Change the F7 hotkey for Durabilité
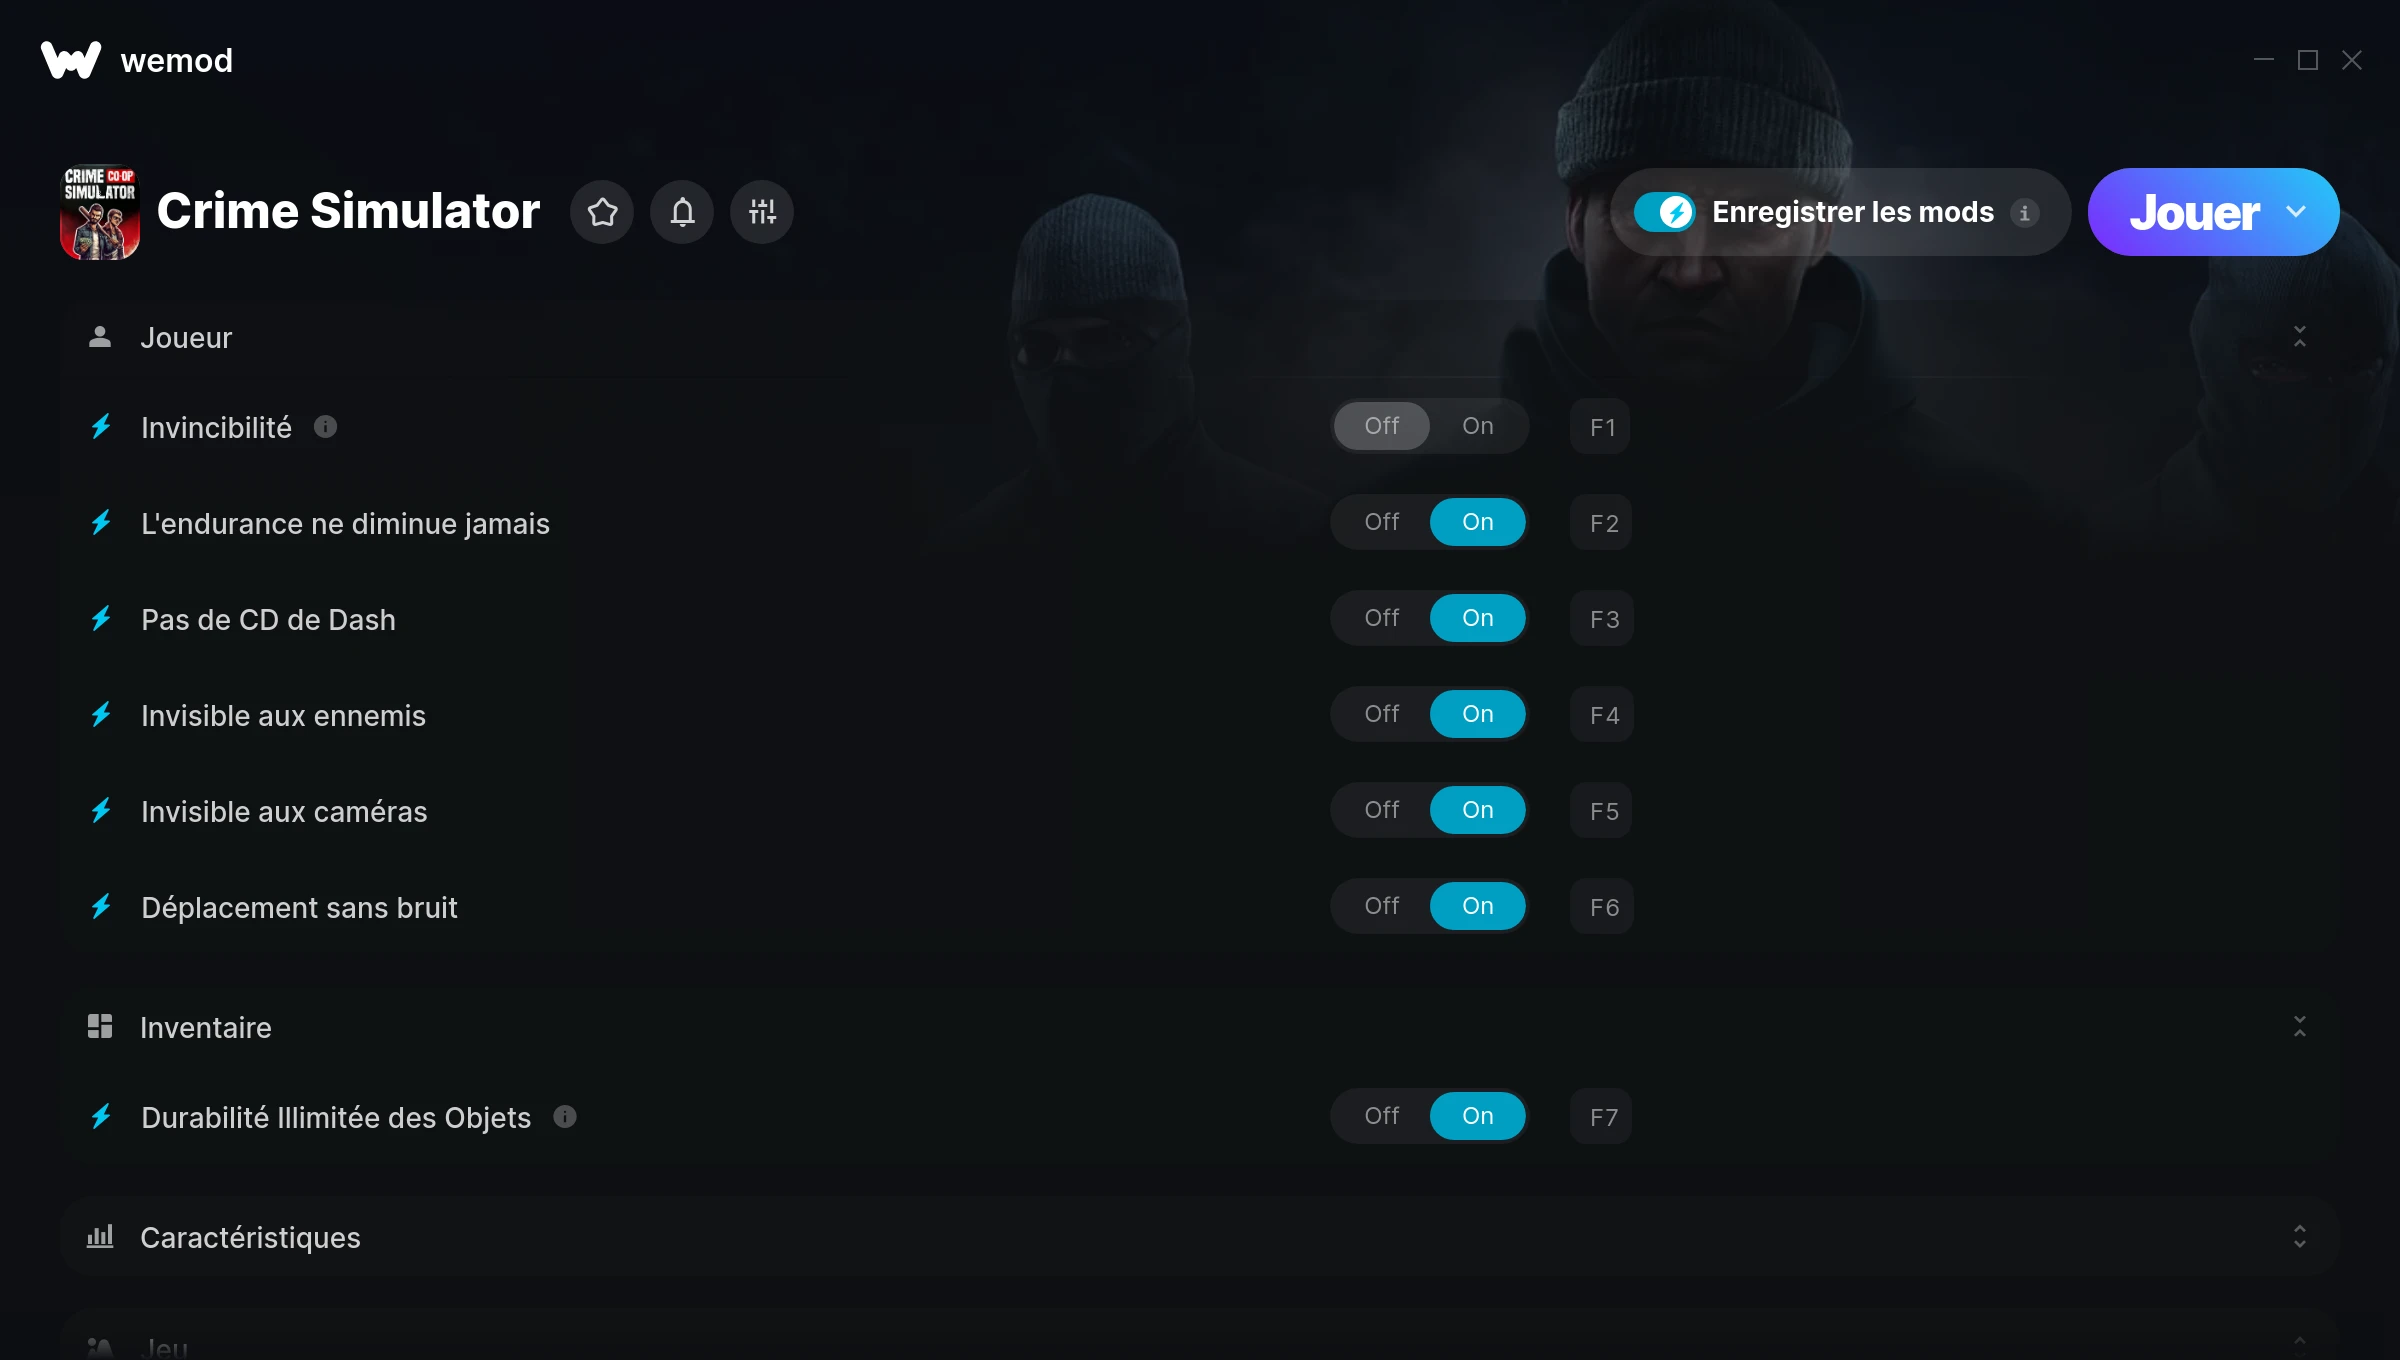Viewport: 2400px width, 1360px height. (1602, 1117)
